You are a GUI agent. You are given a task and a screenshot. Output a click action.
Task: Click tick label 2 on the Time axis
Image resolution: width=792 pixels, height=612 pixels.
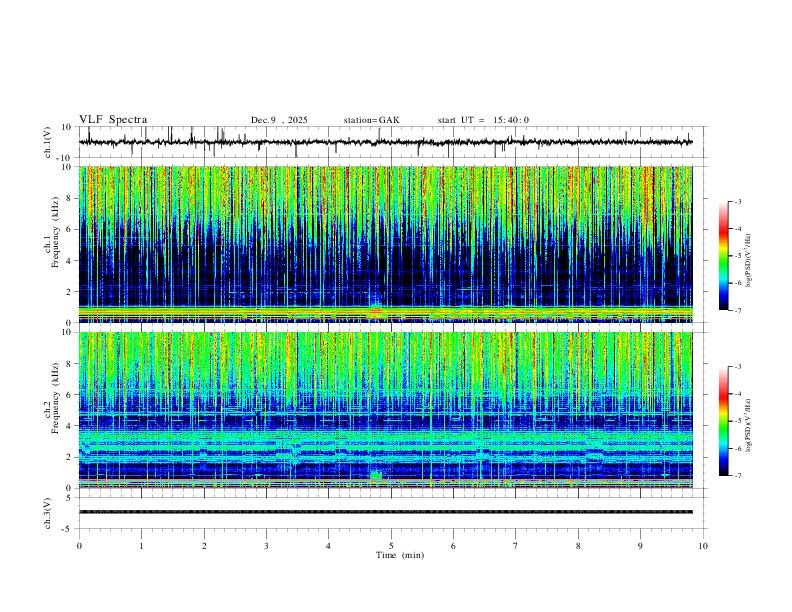204,546
